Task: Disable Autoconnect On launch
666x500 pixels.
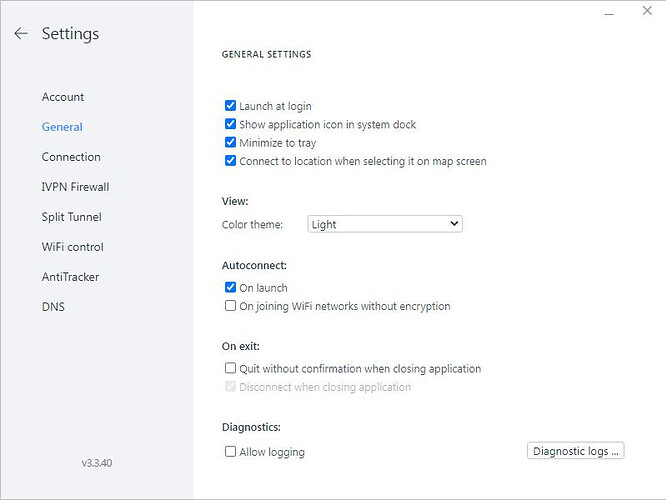Action: pyautogui.click(x=231, y=288)
